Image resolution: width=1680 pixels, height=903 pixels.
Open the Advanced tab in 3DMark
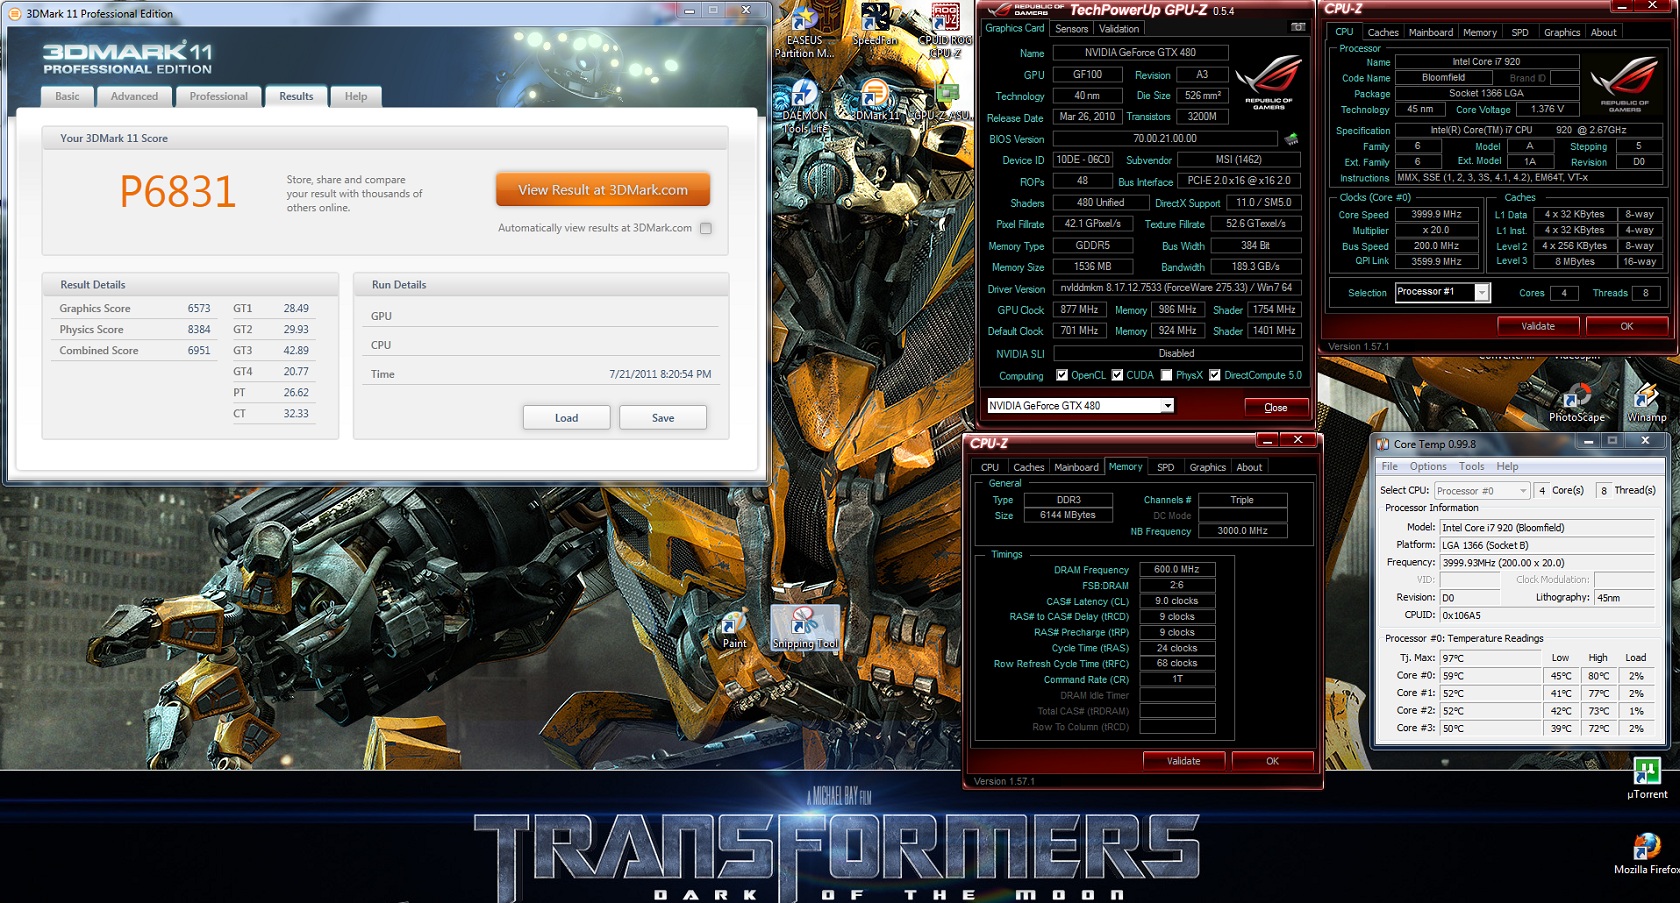134,96
